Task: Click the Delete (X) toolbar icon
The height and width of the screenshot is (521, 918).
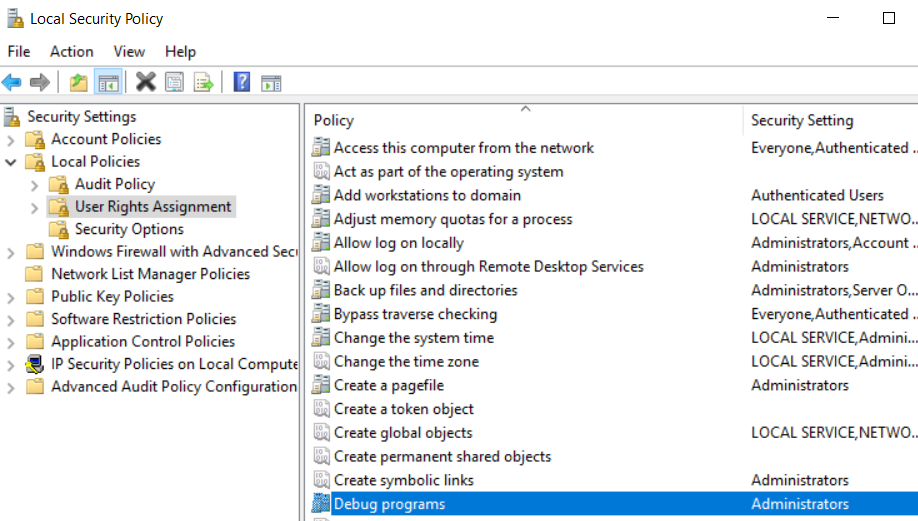Action: pyautogui.click(x=146, y=82)
